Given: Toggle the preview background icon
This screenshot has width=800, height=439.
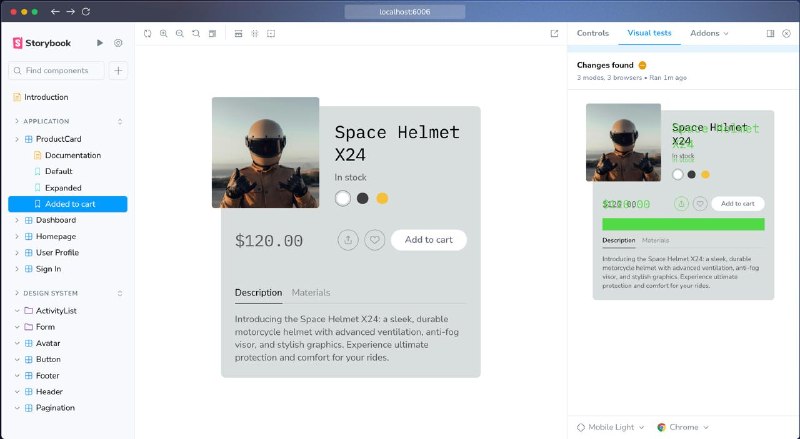Looking at the screenshot, I should coord(212,34).
